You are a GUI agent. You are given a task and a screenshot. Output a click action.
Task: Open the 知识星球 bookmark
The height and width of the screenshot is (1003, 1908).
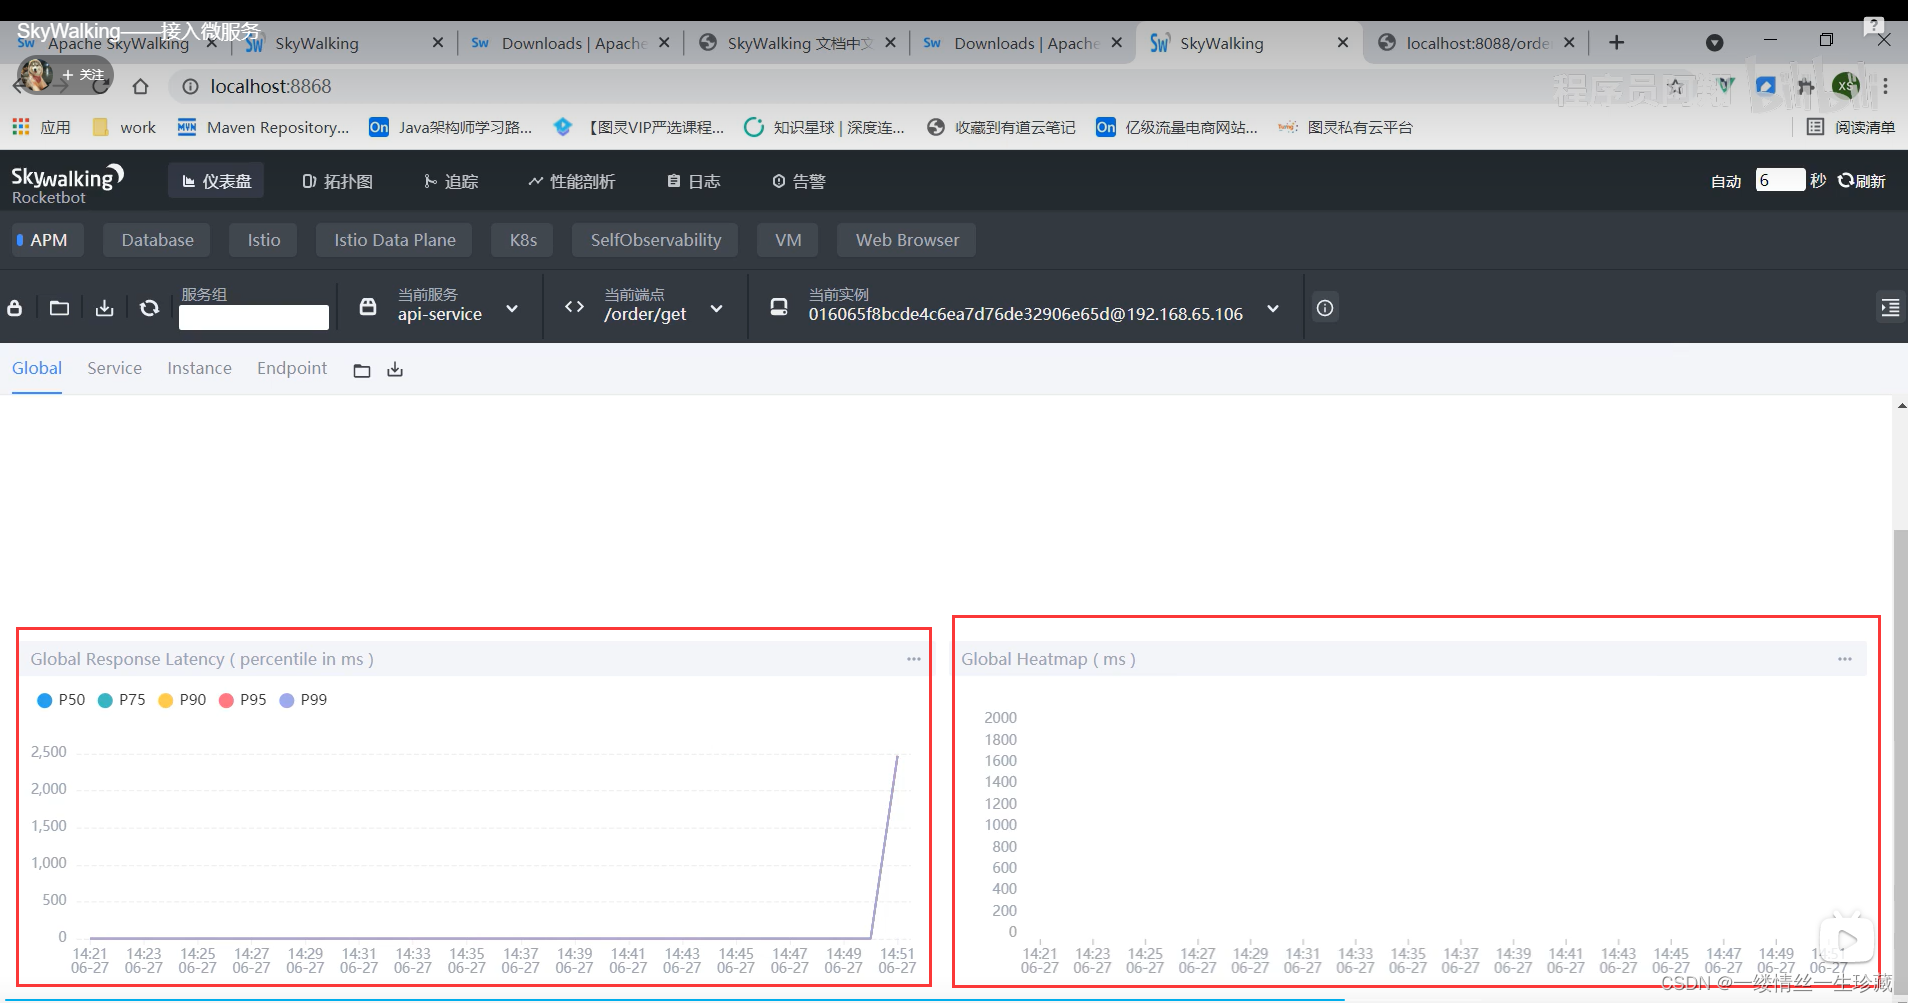(825, 127)
